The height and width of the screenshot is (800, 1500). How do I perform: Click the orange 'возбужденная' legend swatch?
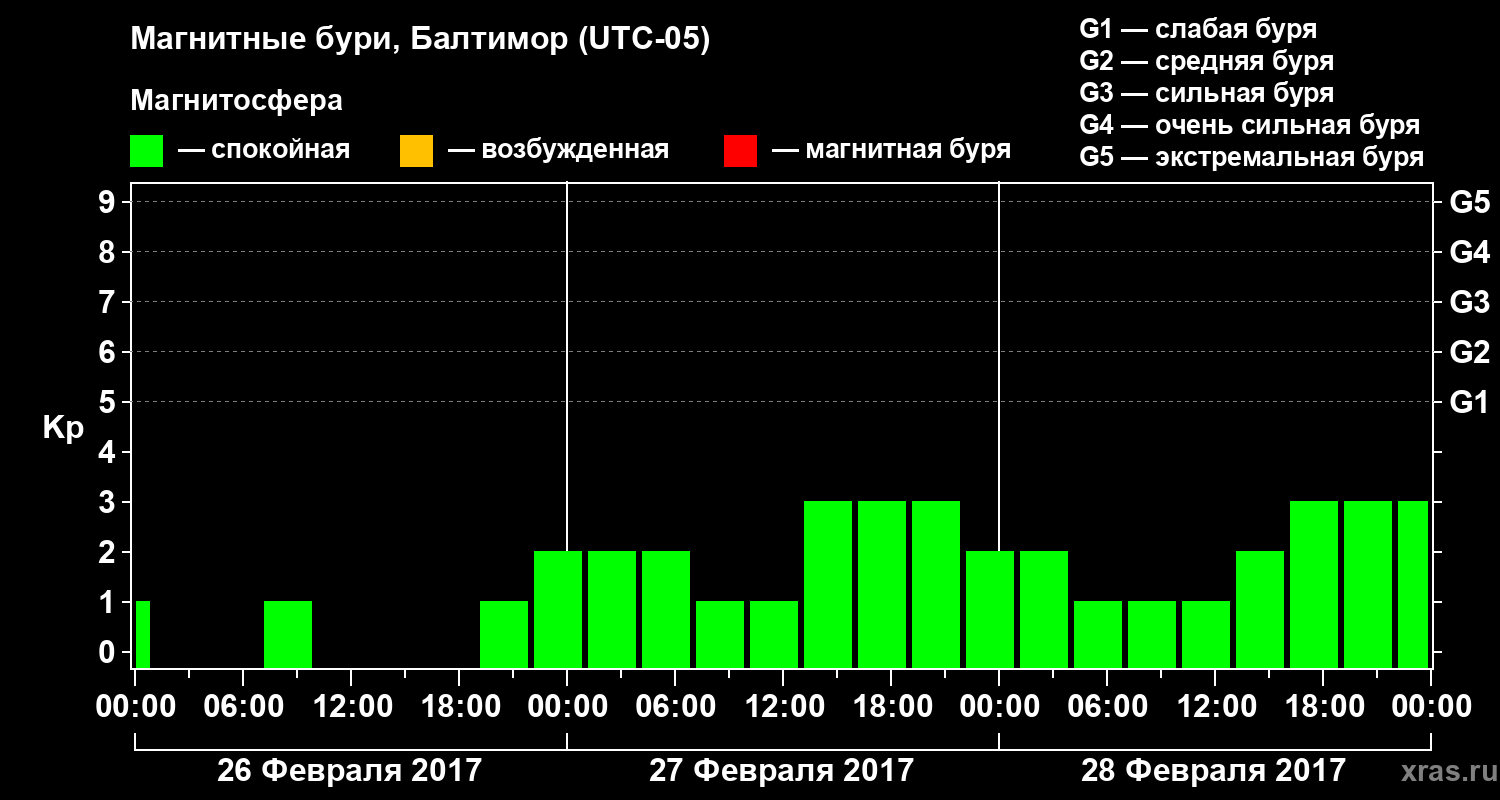[x=416, y=151]
